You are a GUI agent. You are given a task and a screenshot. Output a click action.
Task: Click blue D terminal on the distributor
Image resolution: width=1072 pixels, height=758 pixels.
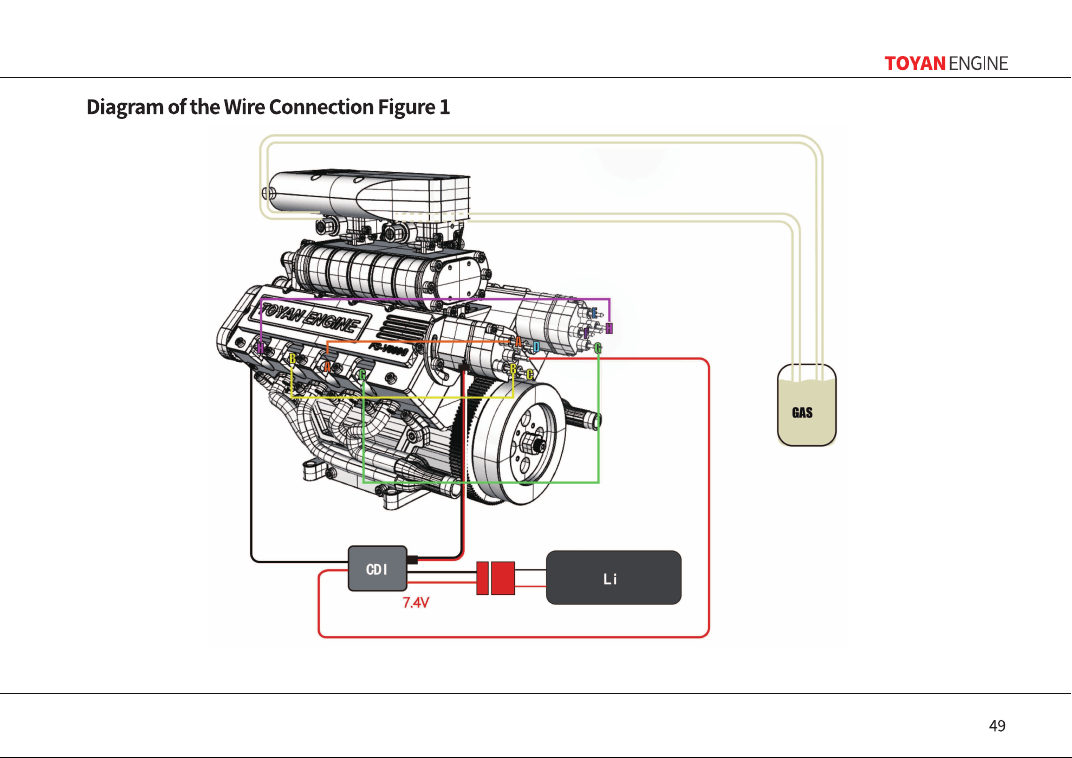coord(536,347)
